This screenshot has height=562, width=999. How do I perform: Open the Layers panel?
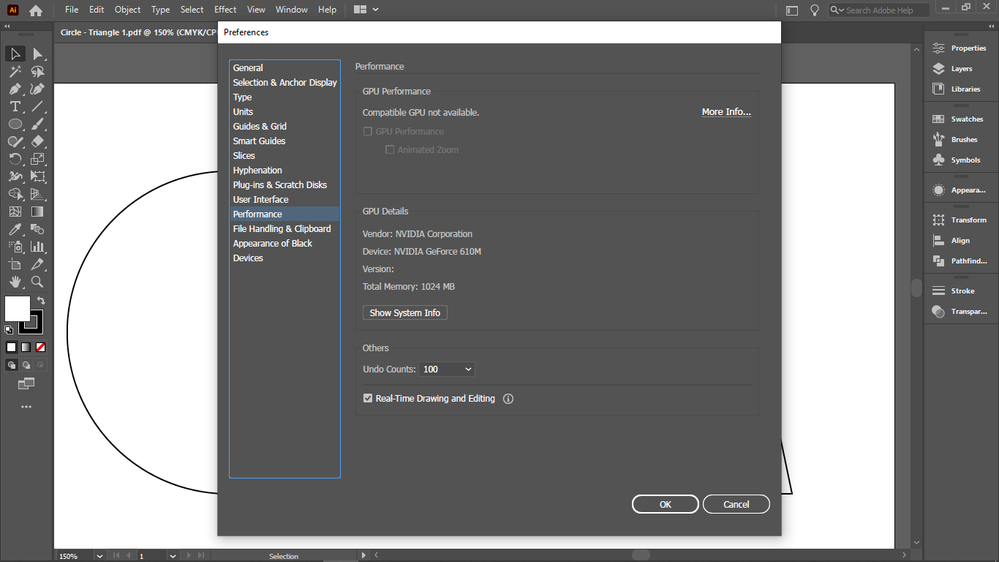point(961,69)
